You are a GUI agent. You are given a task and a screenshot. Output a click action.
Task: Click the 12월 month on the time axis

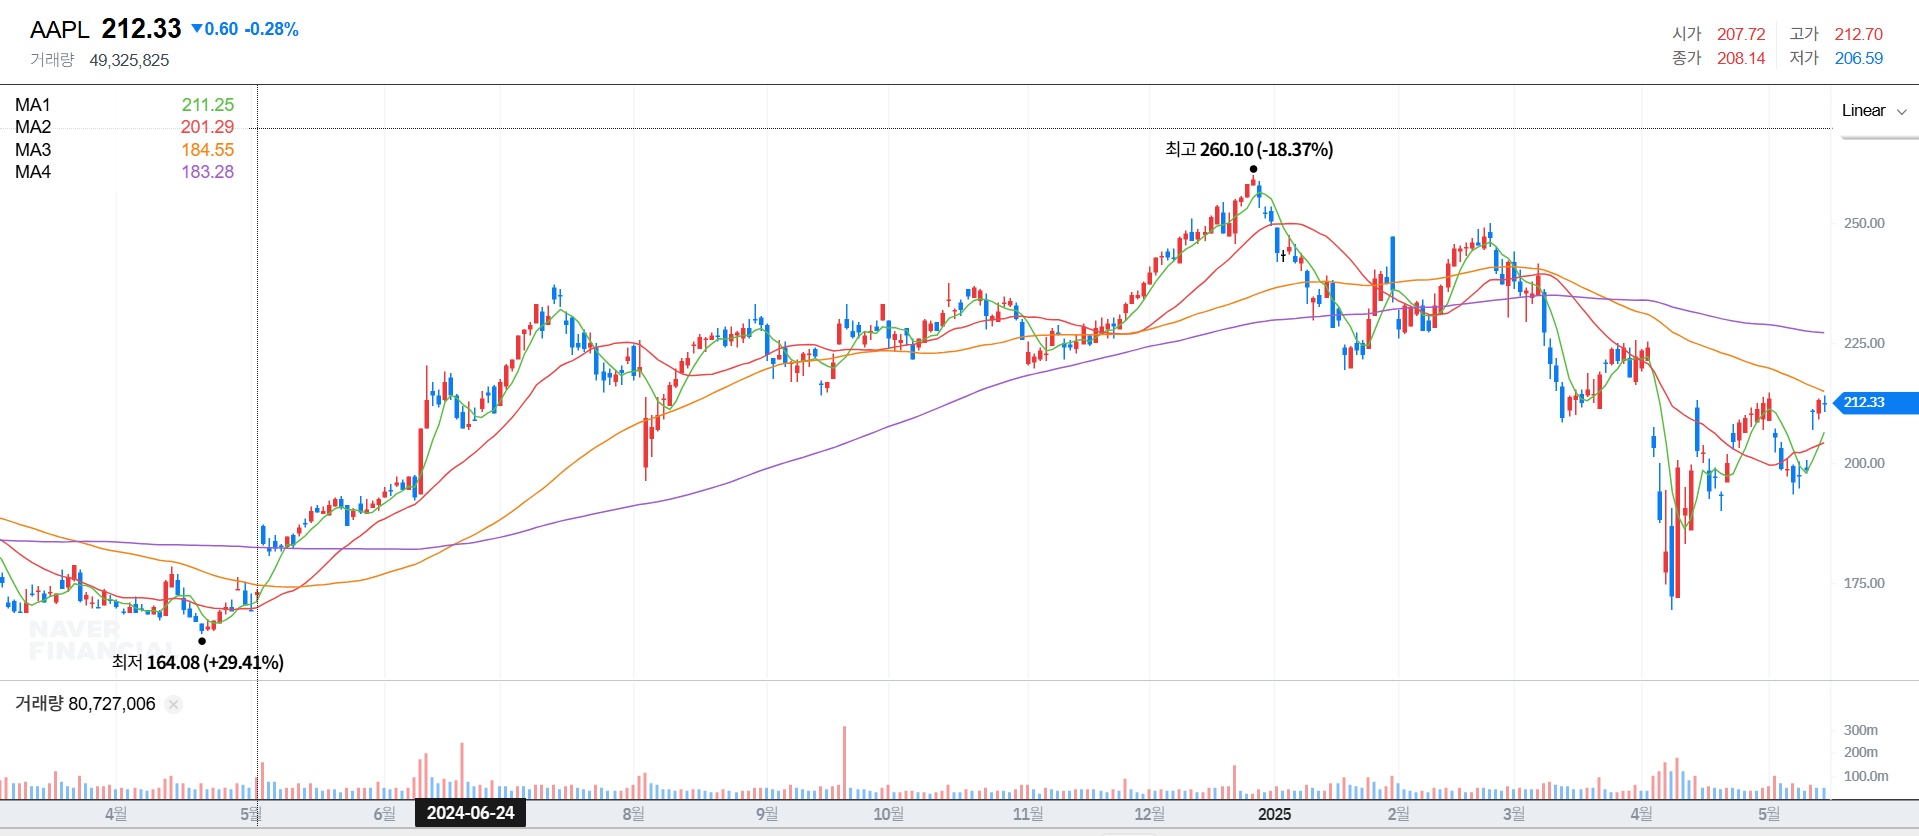point(1150,814)
